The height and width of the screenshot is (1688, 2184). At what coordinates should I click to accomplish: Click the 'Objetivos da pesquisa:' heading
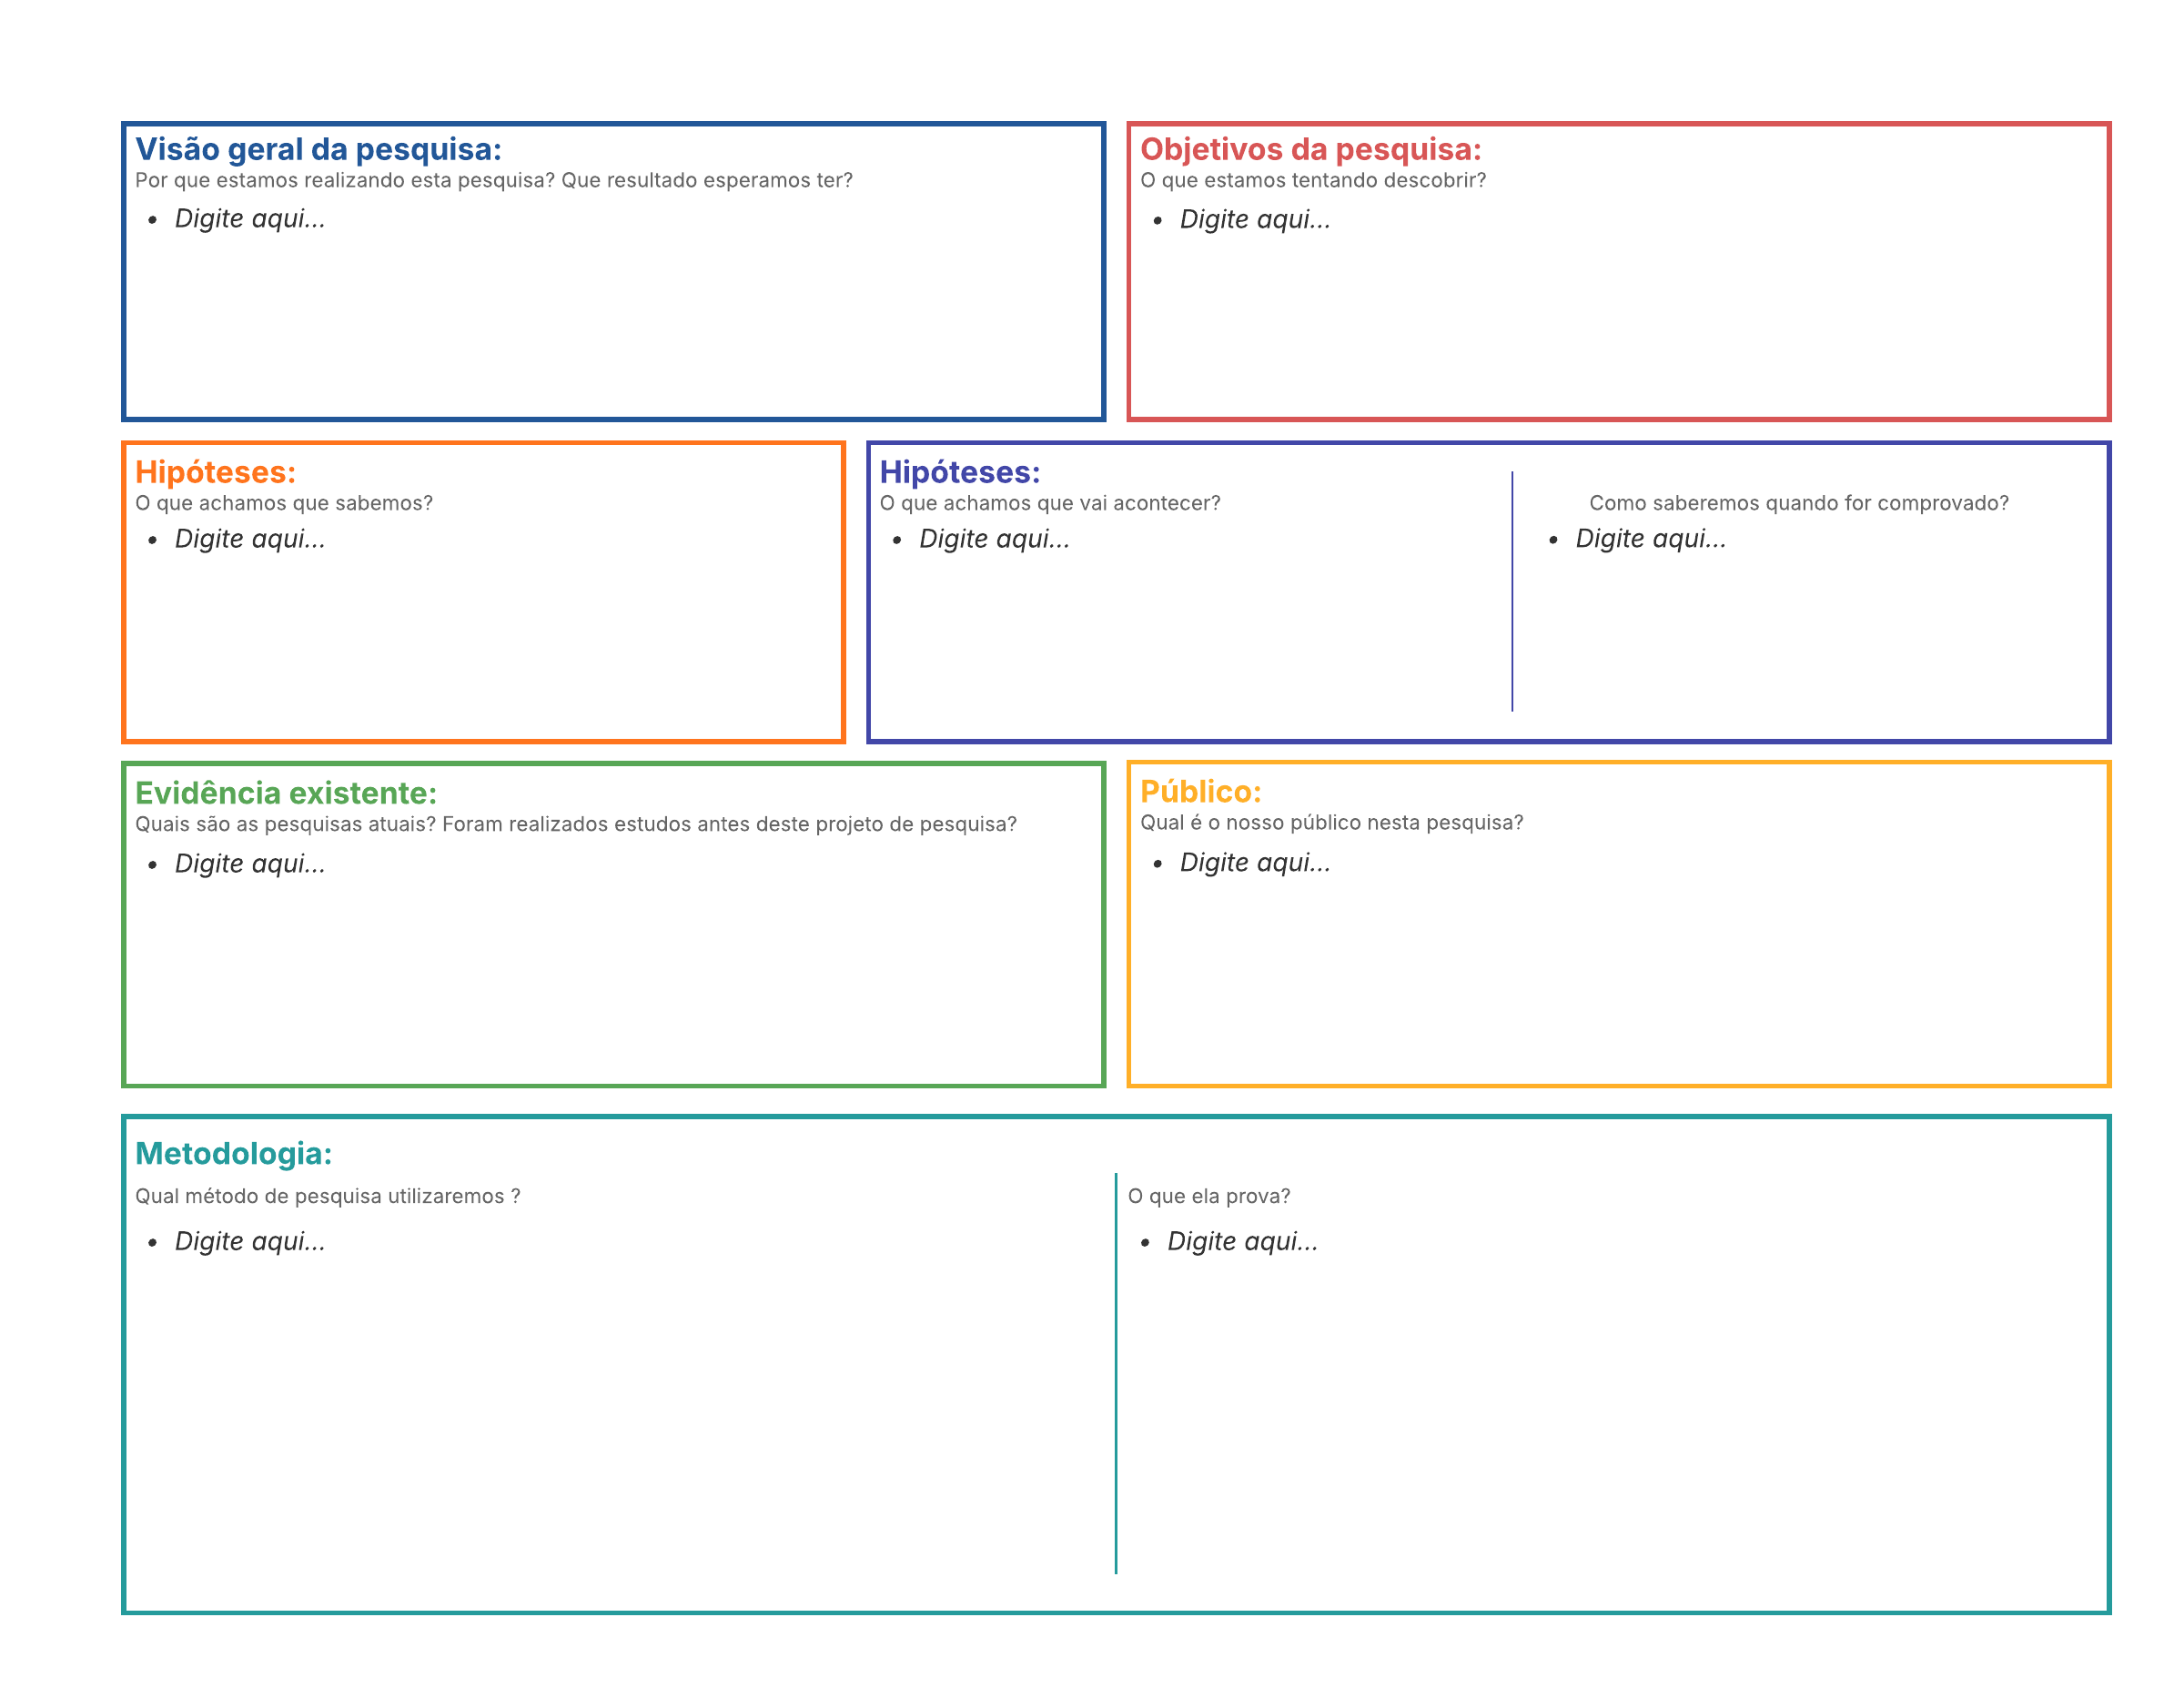[x=1310, y=149]
